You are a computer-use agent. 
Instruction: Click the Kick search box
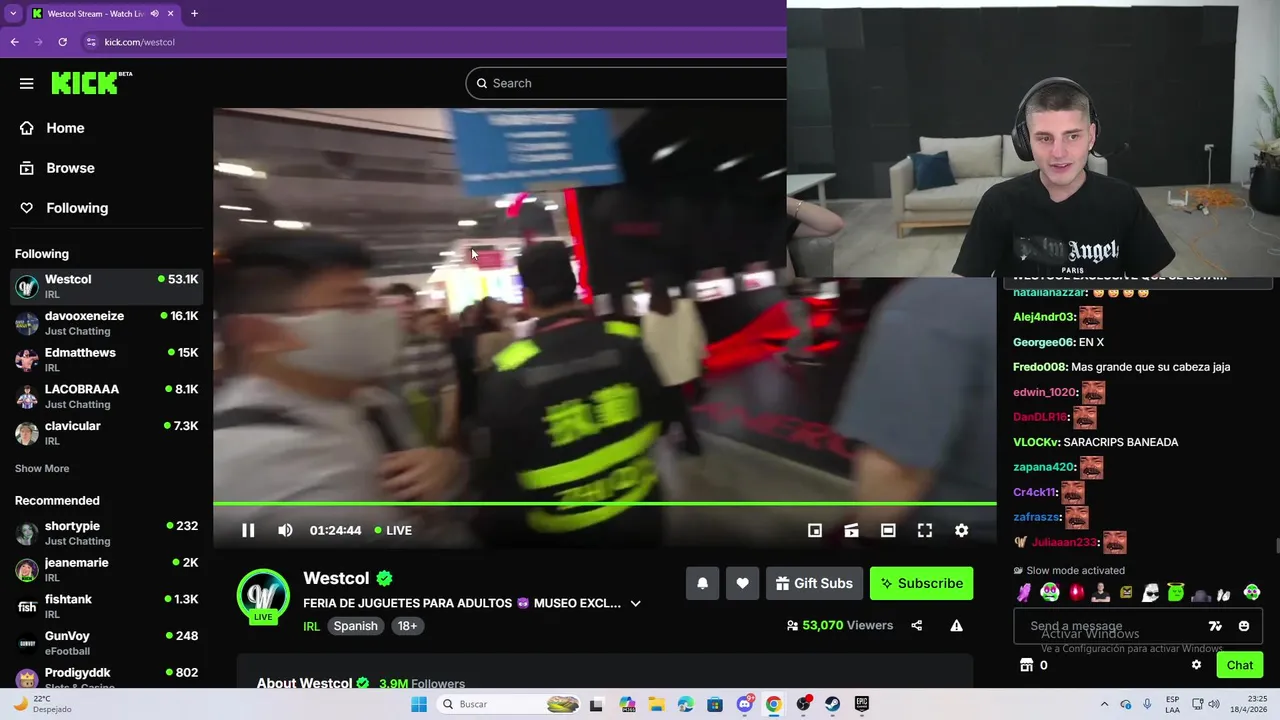(x=626, y=83)
